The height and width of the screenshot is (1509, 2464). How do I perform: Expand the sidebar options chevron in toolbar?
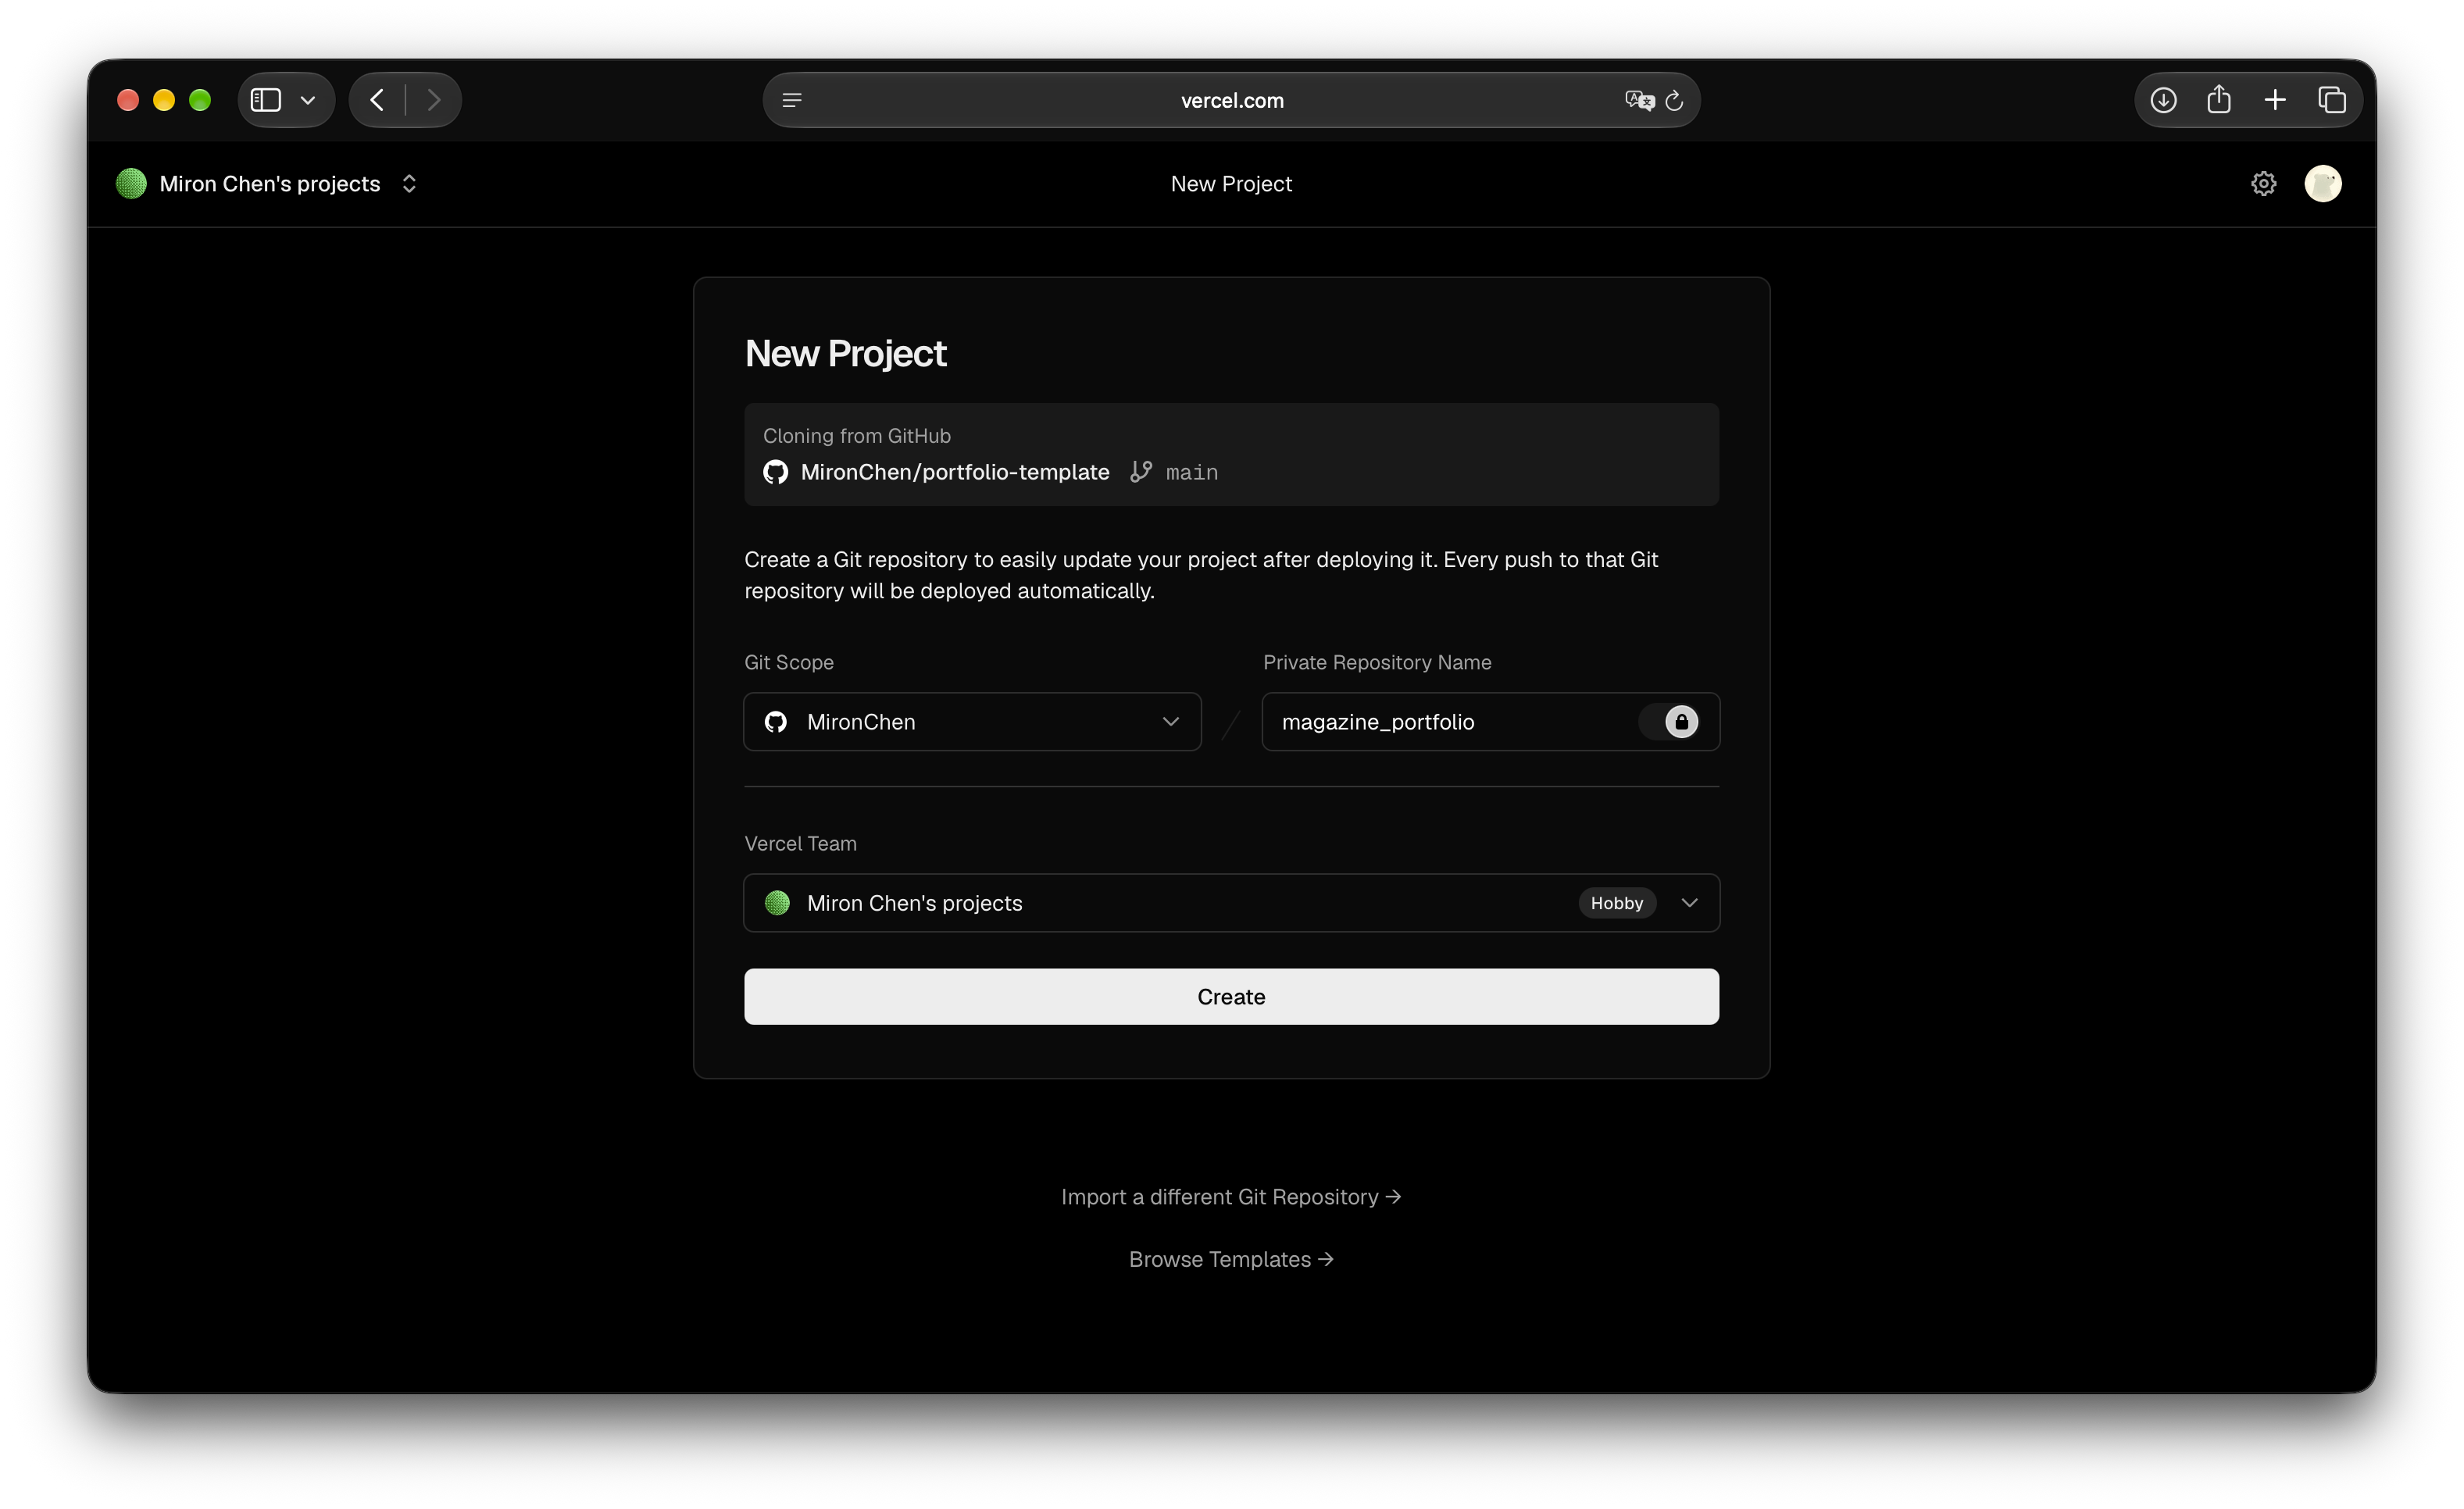point(308,100)
